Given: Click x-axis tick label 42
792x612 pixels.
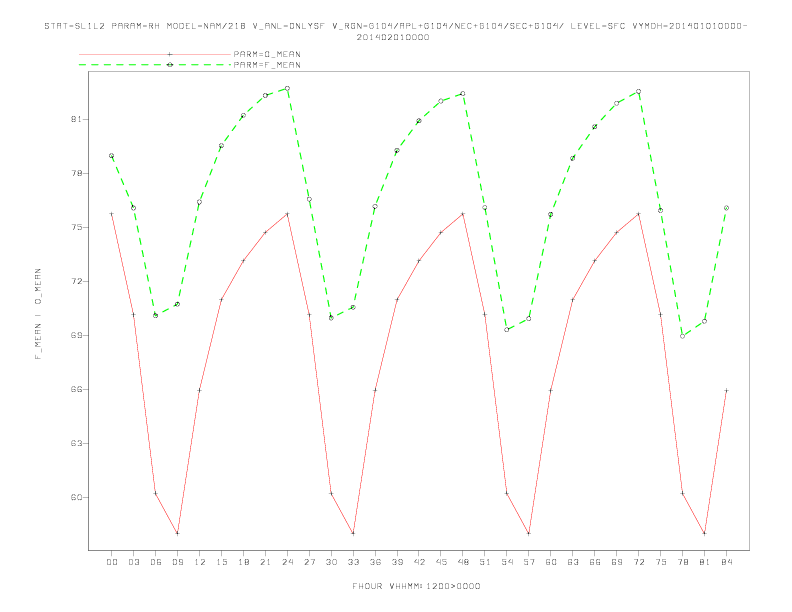Looking at the screenshot, I should (x=419, y=562).
